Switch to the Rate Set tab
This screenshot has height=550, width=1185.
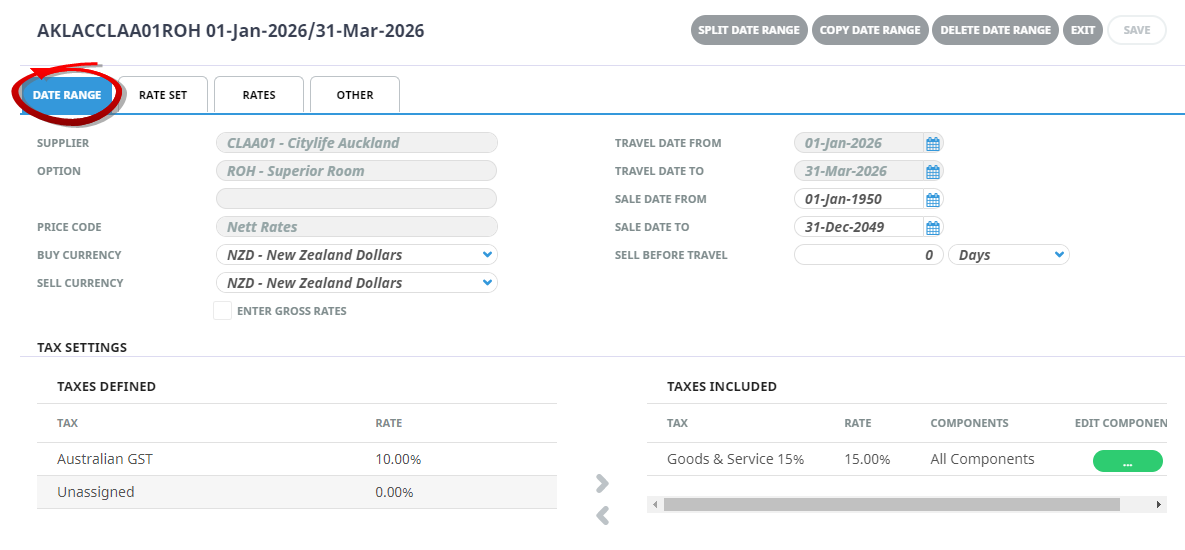(x=163, y=95)
